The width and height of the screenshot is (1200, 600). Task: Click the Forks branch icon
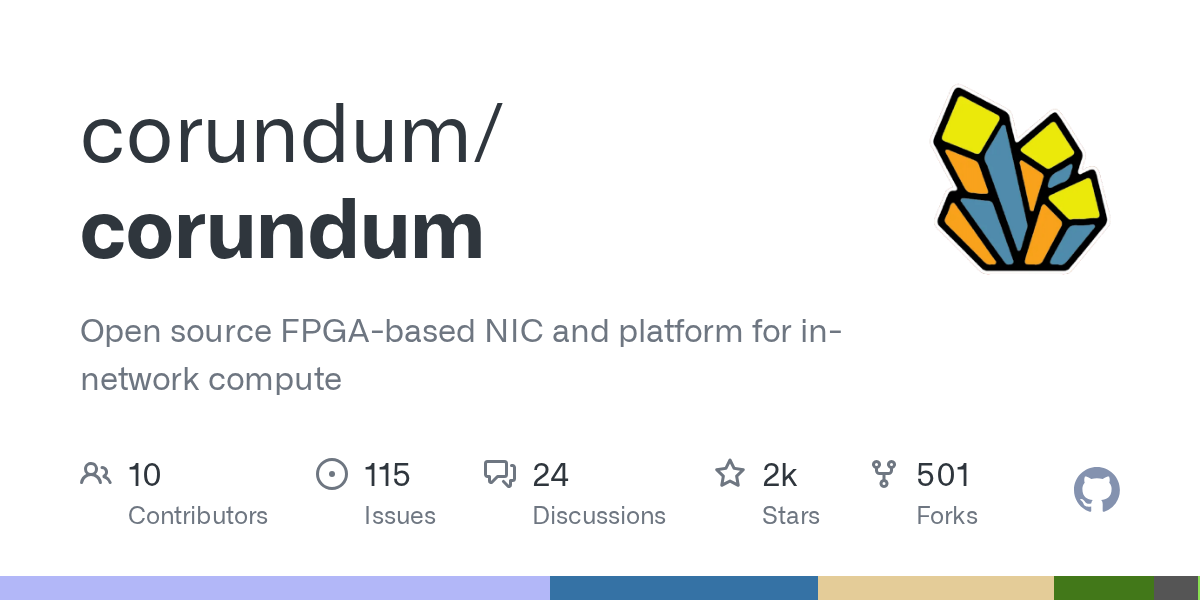(x=884, y=474)
